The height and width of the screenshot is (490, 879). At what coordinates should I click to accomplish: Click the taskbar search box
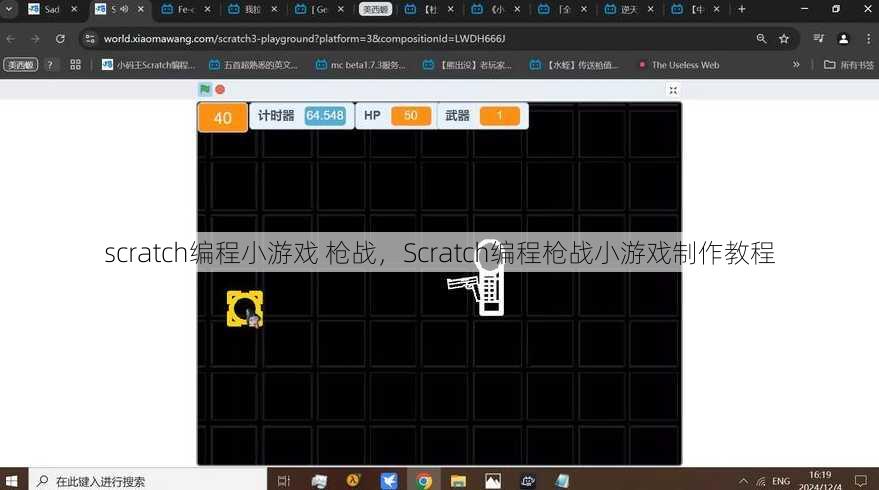147,481
